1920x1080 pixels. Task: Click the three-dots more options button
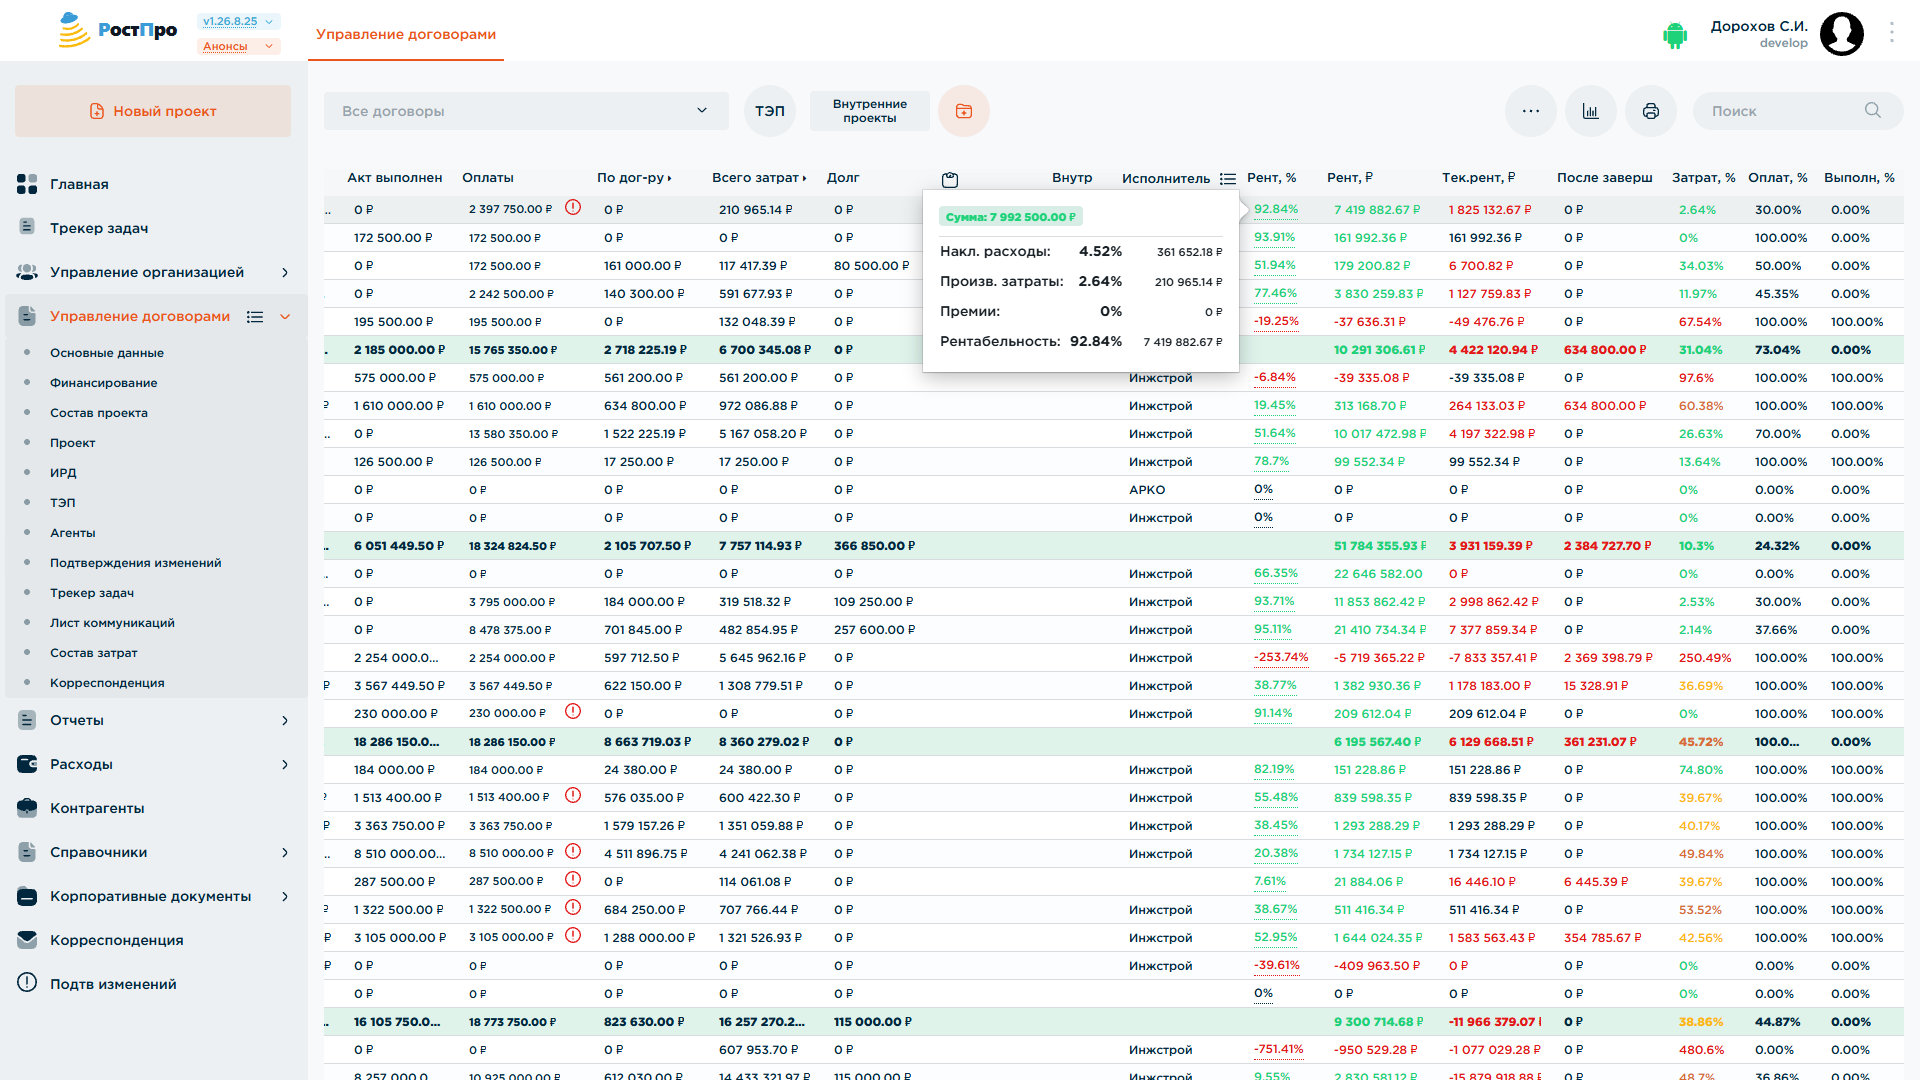pyautogui.click(x=1531, y=111)
